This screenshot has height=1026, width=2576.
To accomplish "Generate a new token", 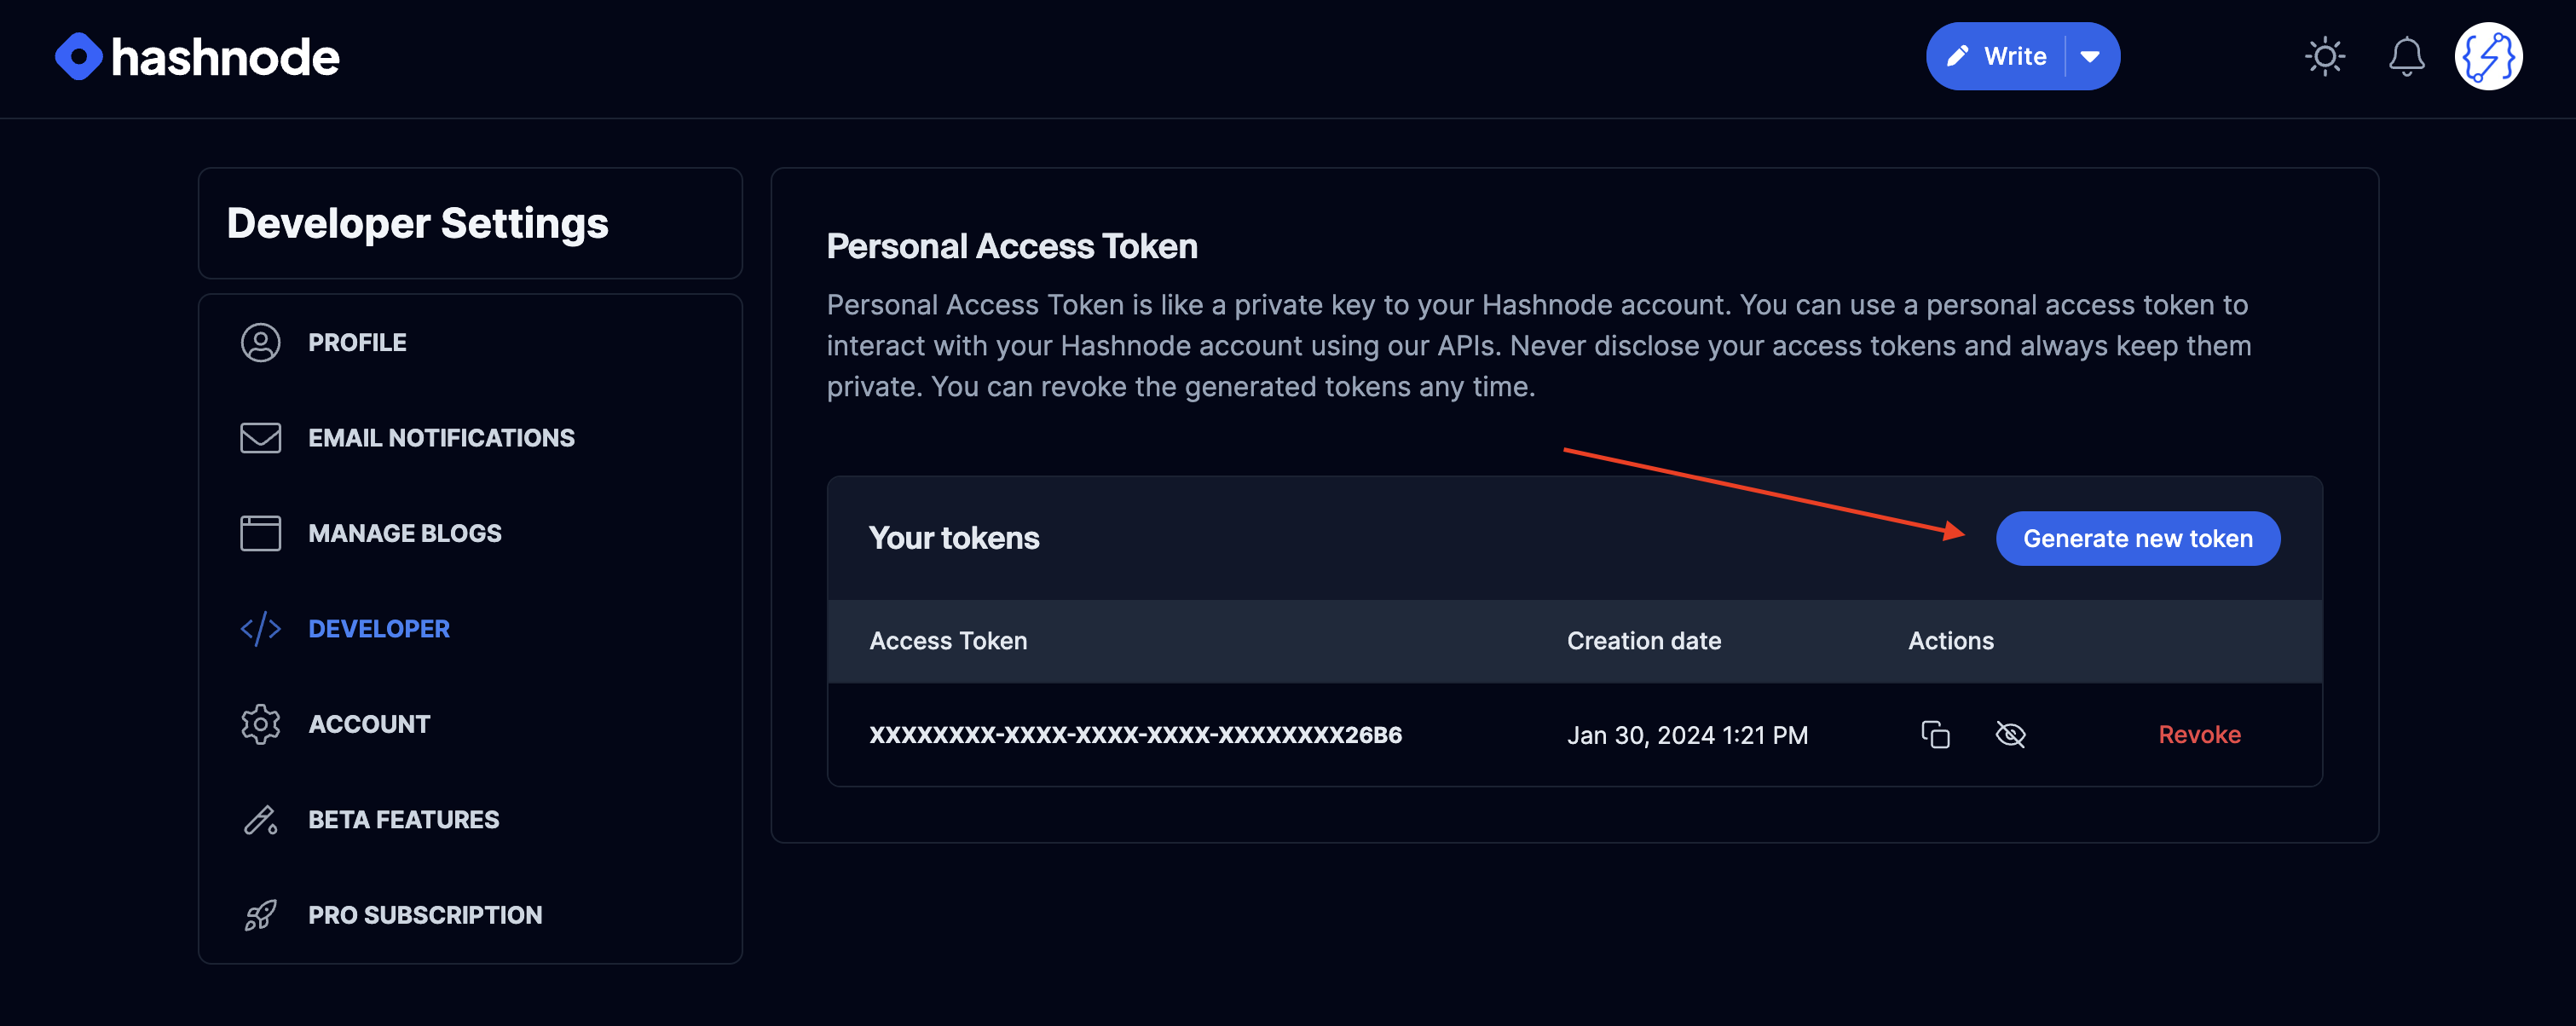I will tap(2137, 539).
